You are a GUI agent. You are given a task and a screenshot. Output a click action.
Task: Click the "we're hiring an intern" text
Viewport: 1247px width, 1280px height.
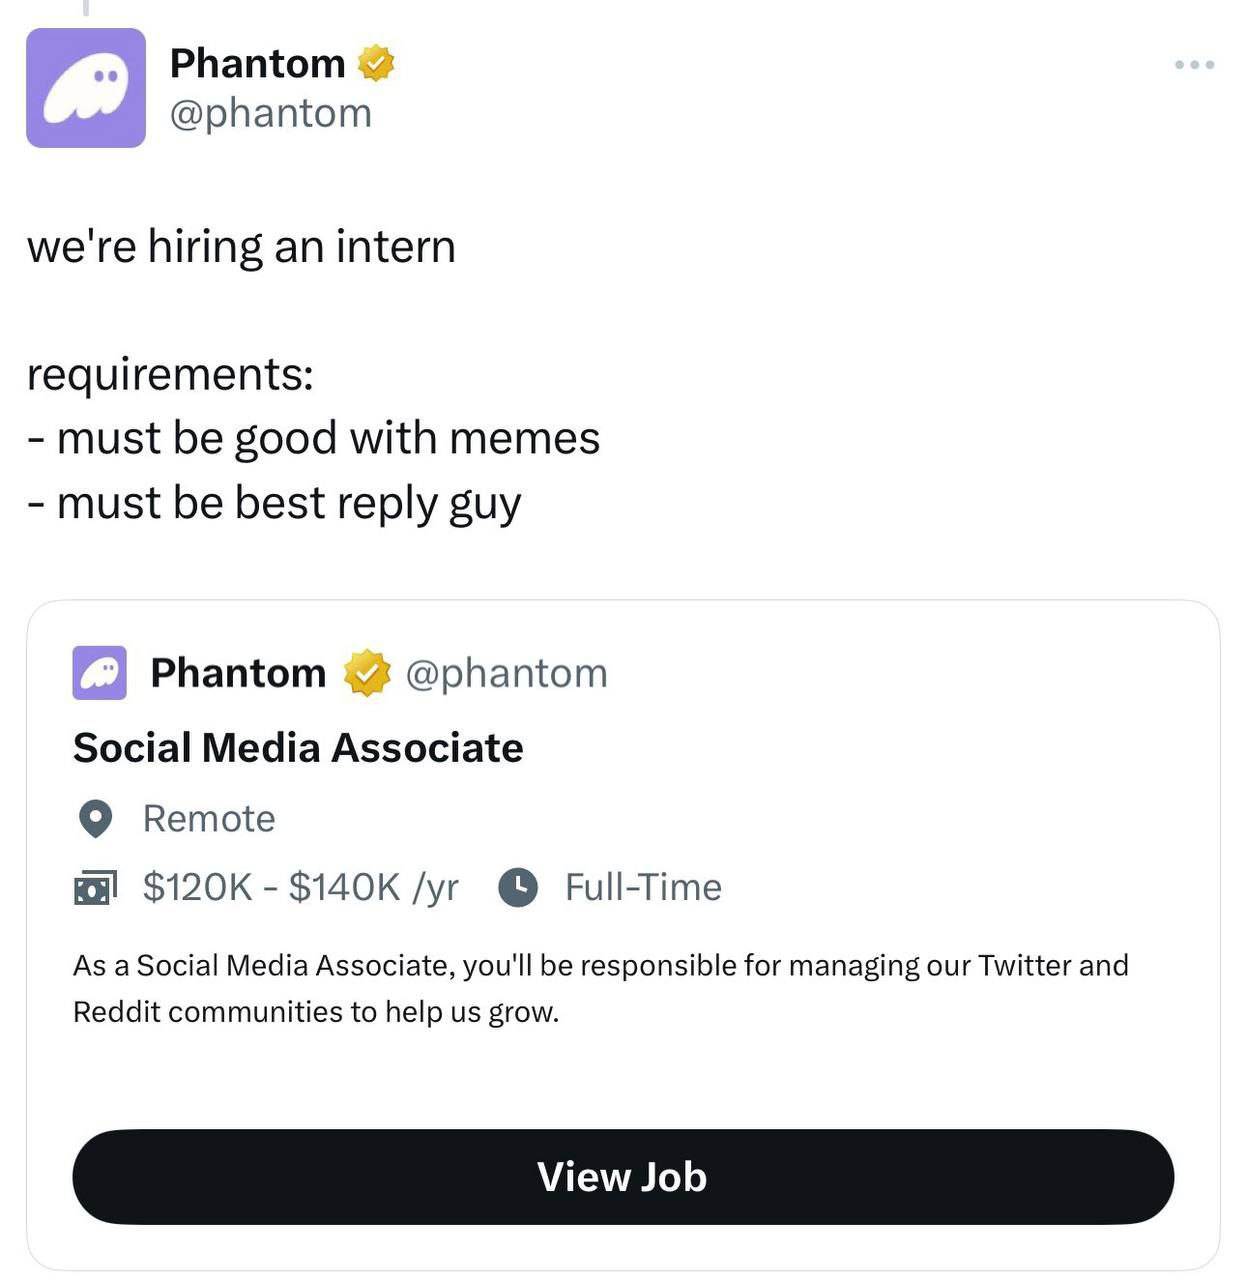point(241,246)
